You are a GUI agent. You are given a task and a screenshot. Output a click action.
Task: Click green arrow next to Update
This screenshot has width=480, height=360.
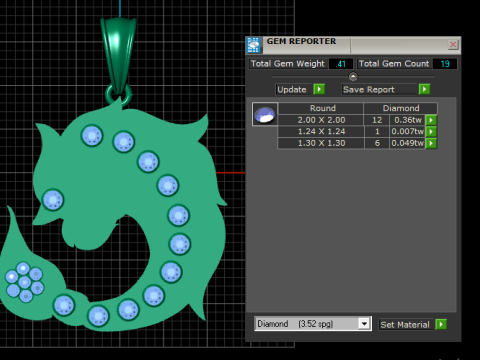[x=319, y=89]
